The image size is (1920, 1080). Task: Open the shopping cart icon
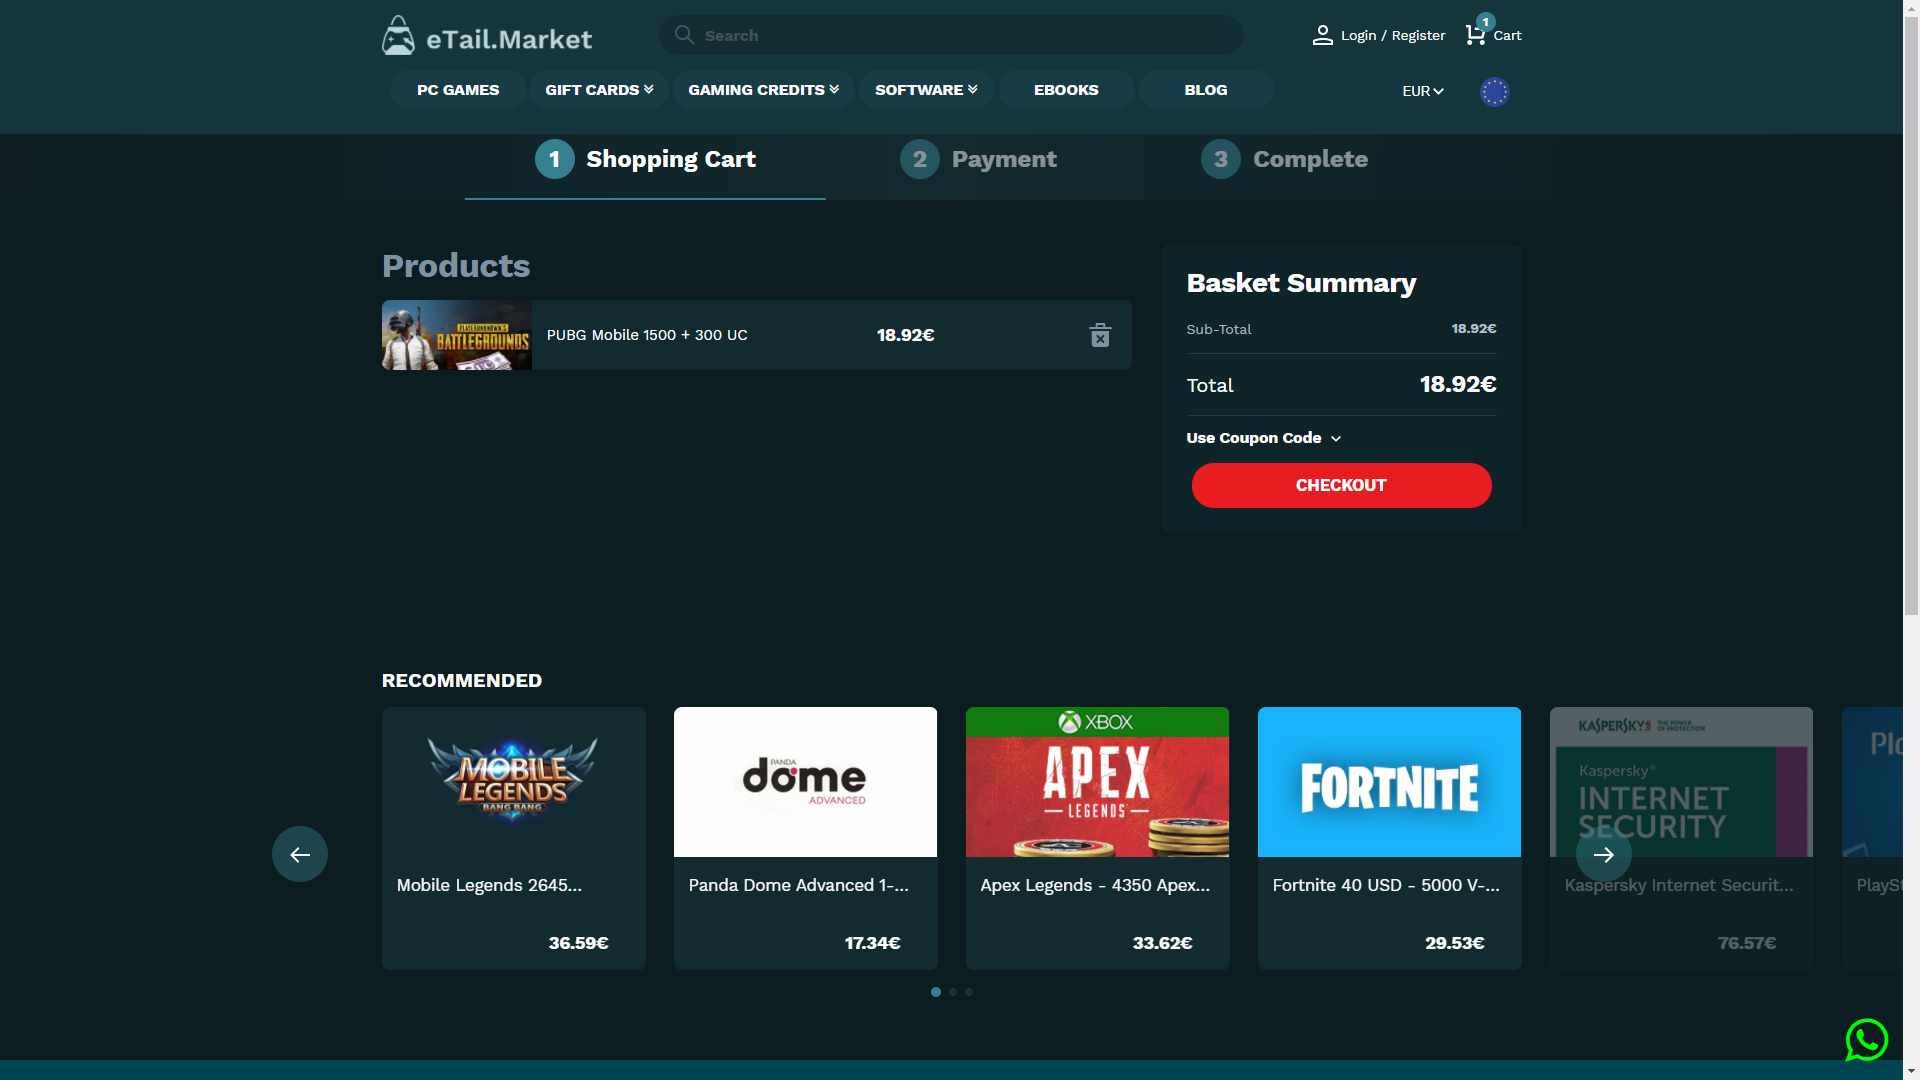[x=1475, y=35]
